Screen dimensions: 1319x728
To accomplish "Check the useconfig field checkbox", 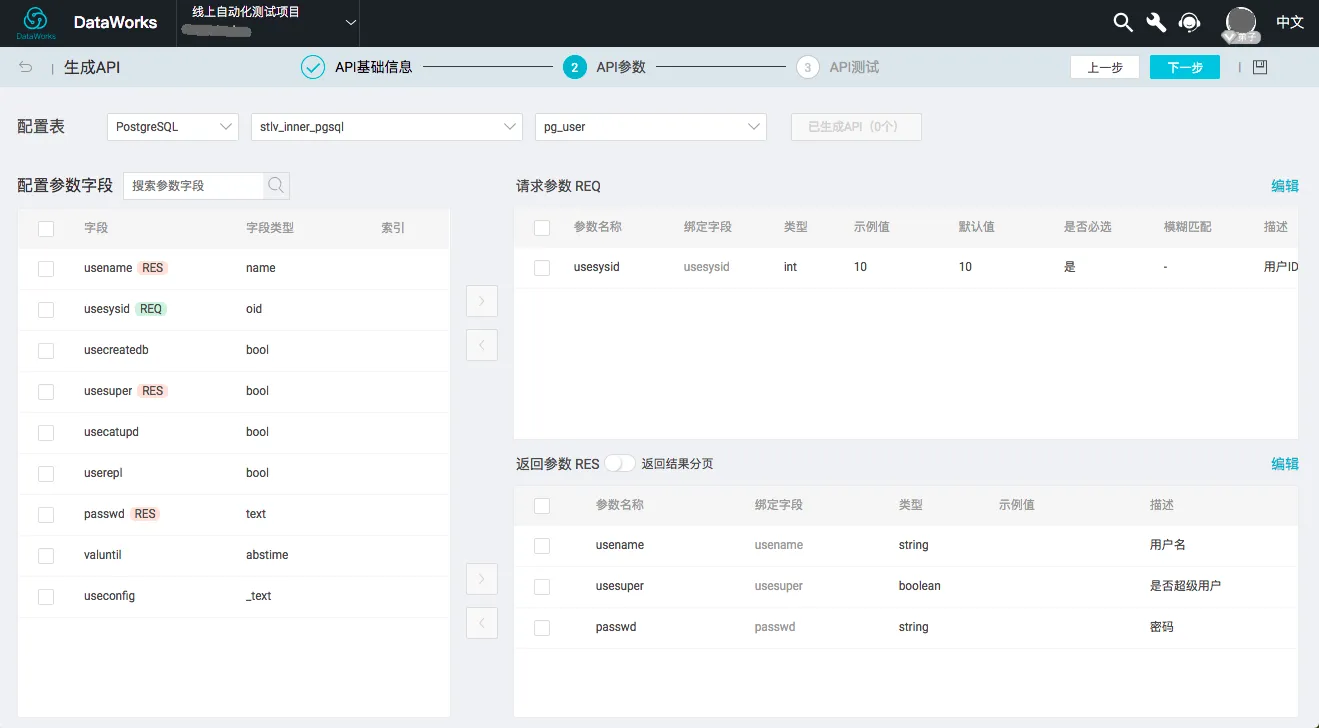I will point(46,596).
